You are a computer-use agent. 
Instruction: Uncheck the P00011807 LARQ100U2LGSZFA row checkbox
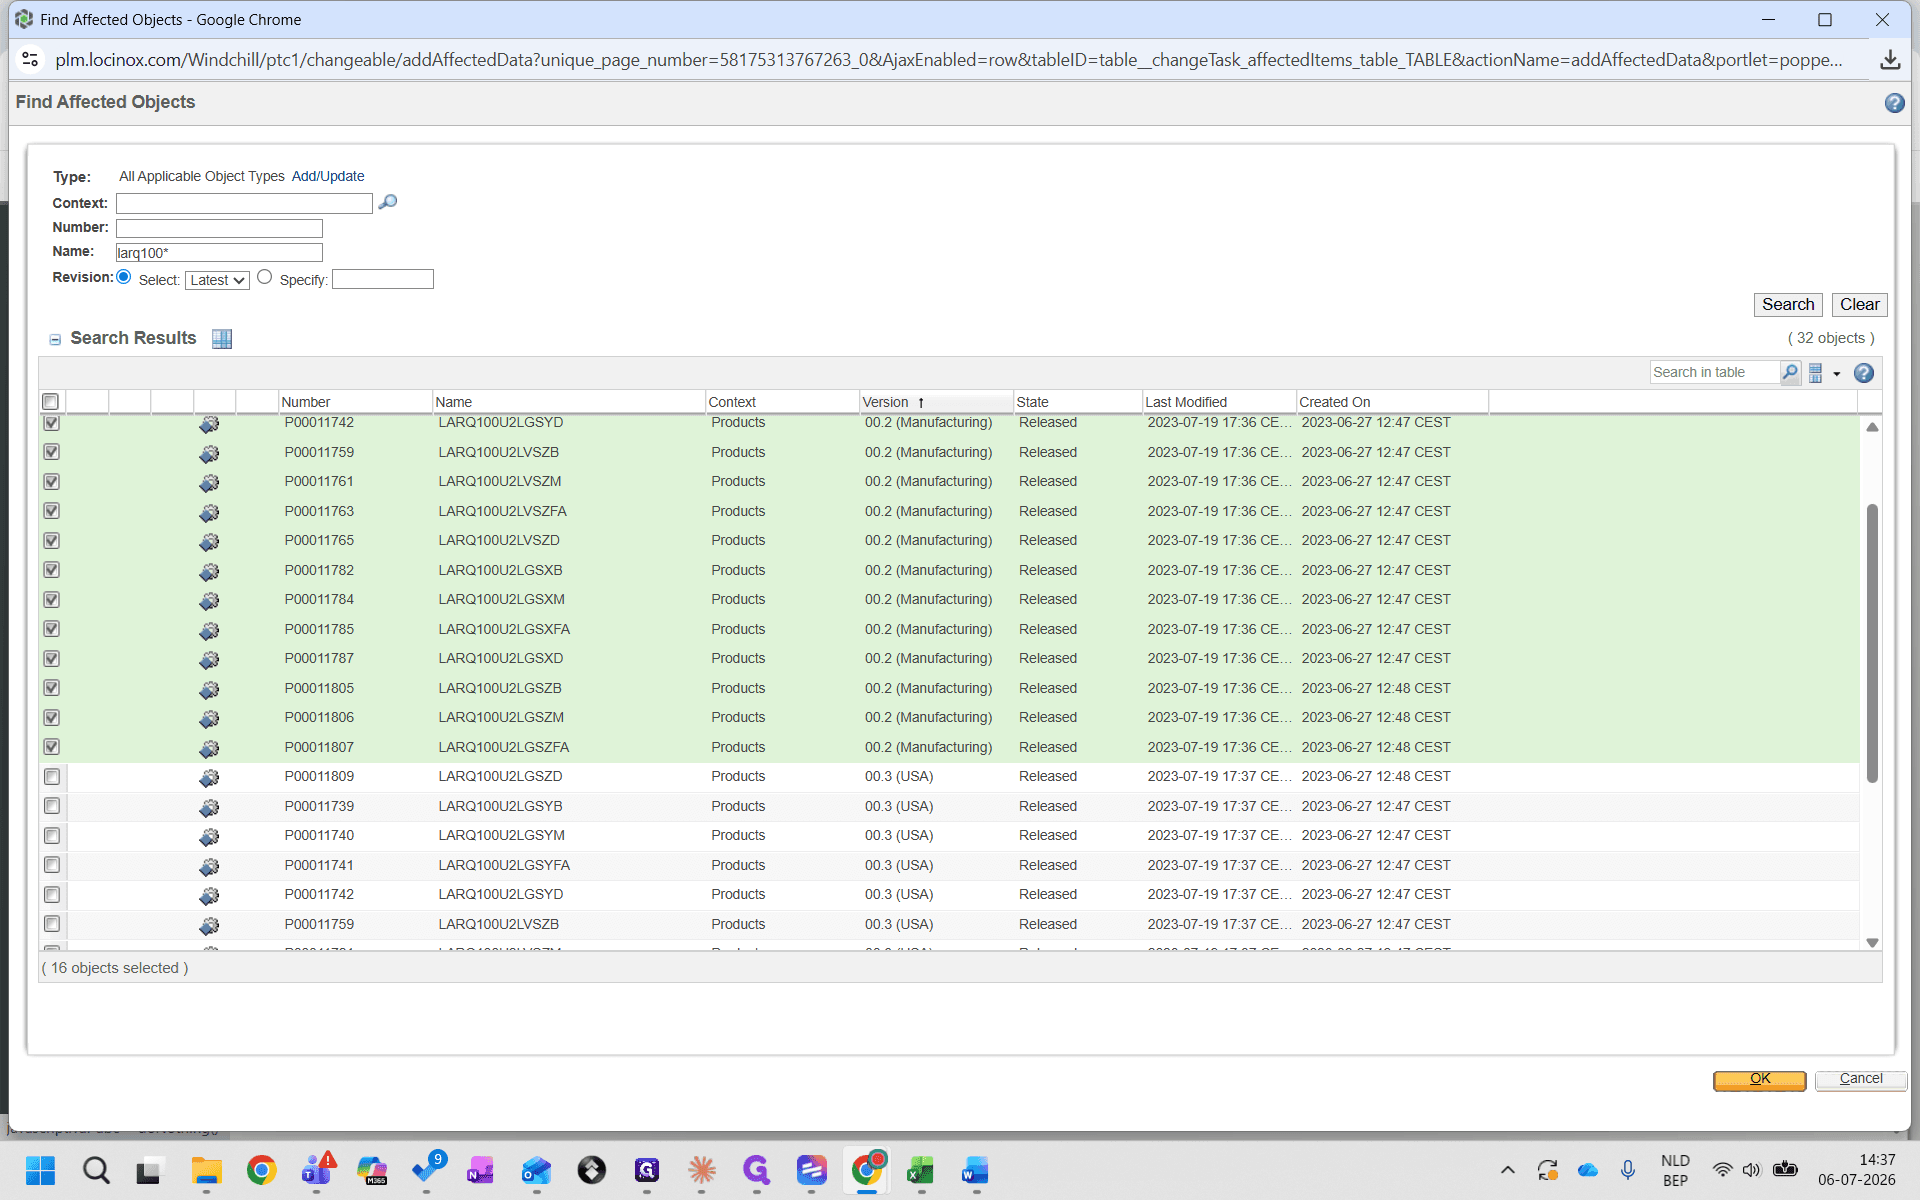[x=52, y=747]
